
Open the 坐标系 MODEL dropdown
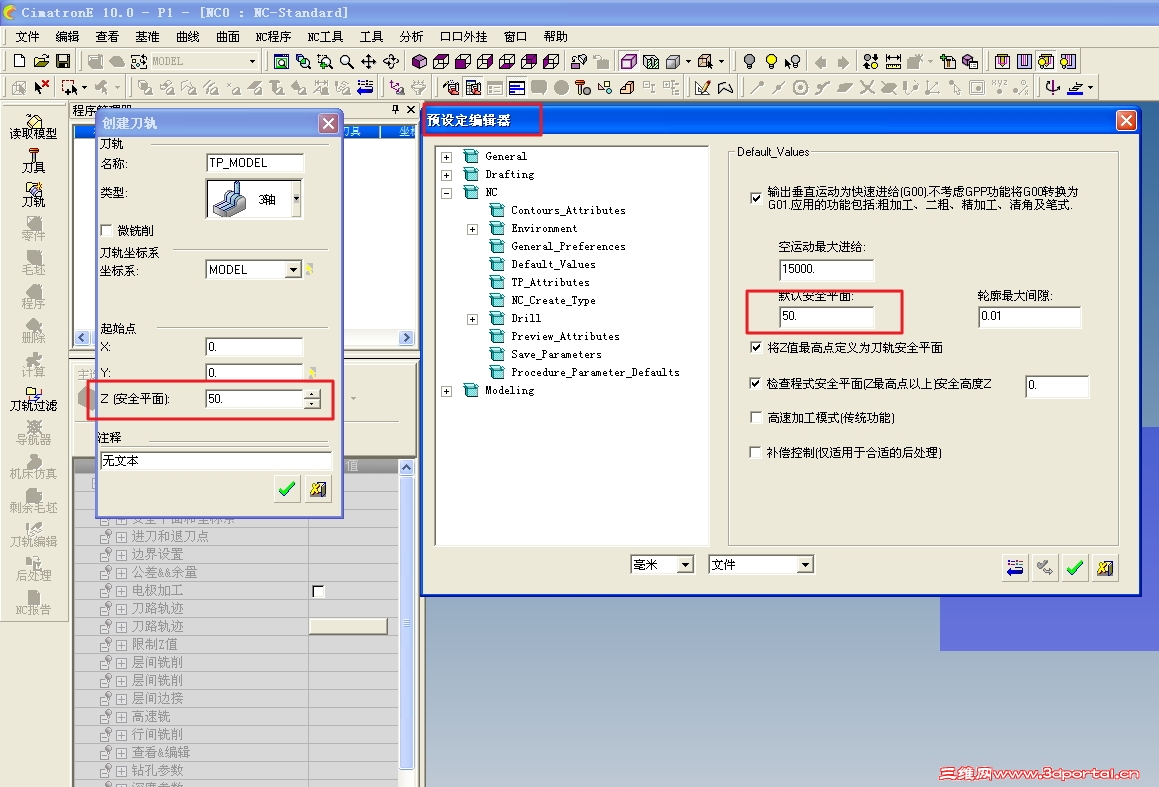293,270
